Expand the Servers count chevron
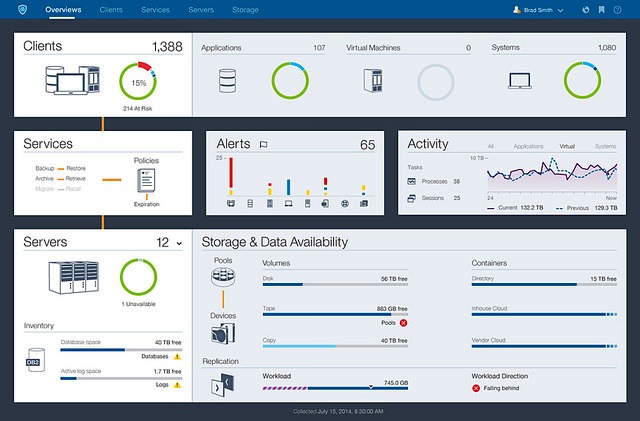The width and height of the screenshot is (640, 421). tap(179, 243)
